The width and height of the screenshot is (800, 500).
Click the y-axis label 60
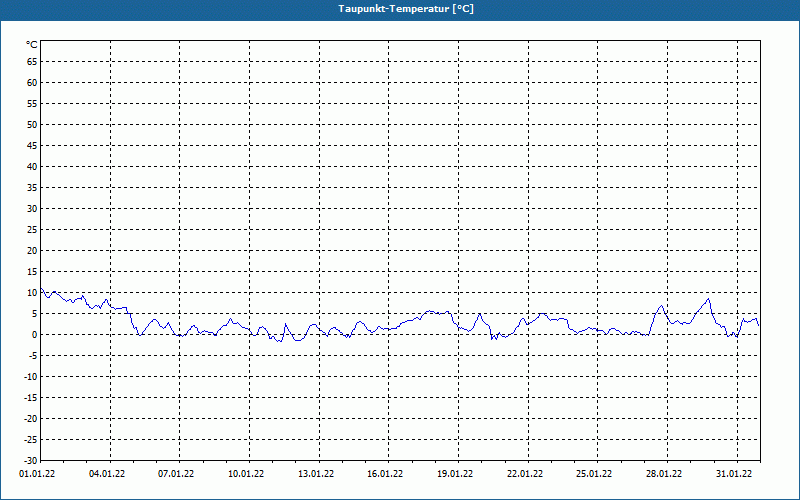coord(32,83)
